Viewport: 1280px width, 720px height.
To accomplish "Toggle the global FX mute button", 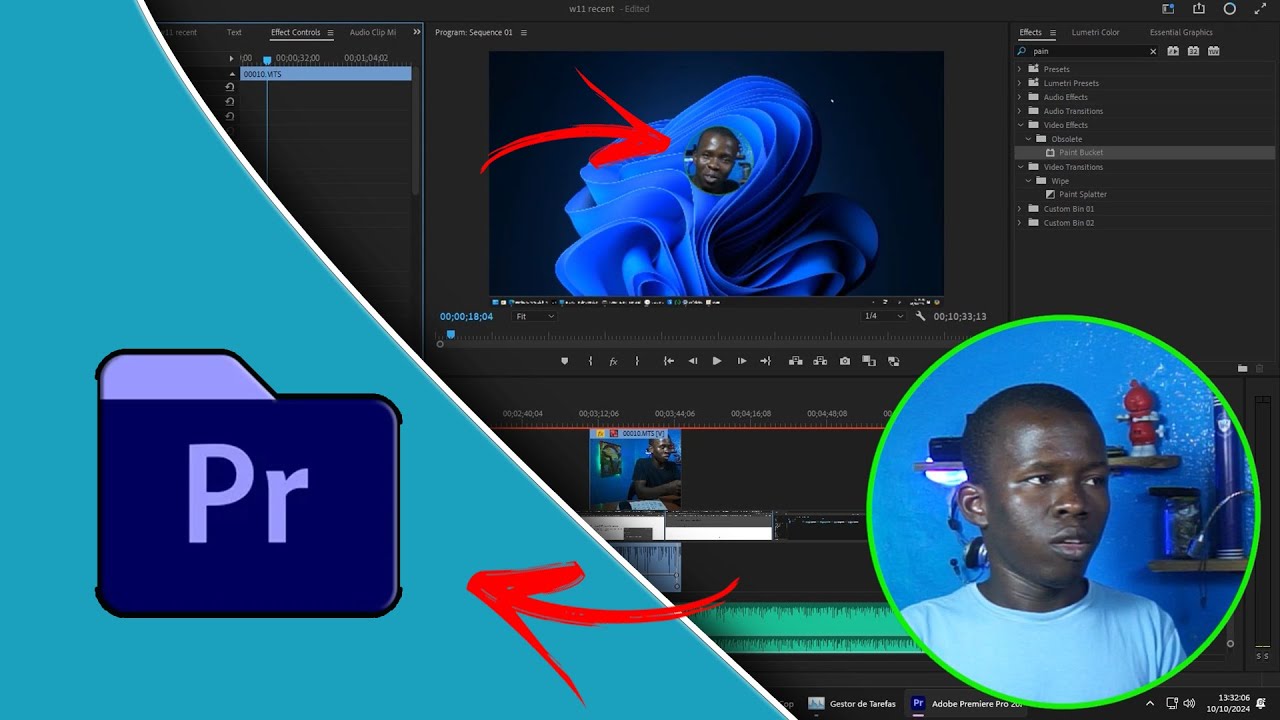I will pos(613,361).
